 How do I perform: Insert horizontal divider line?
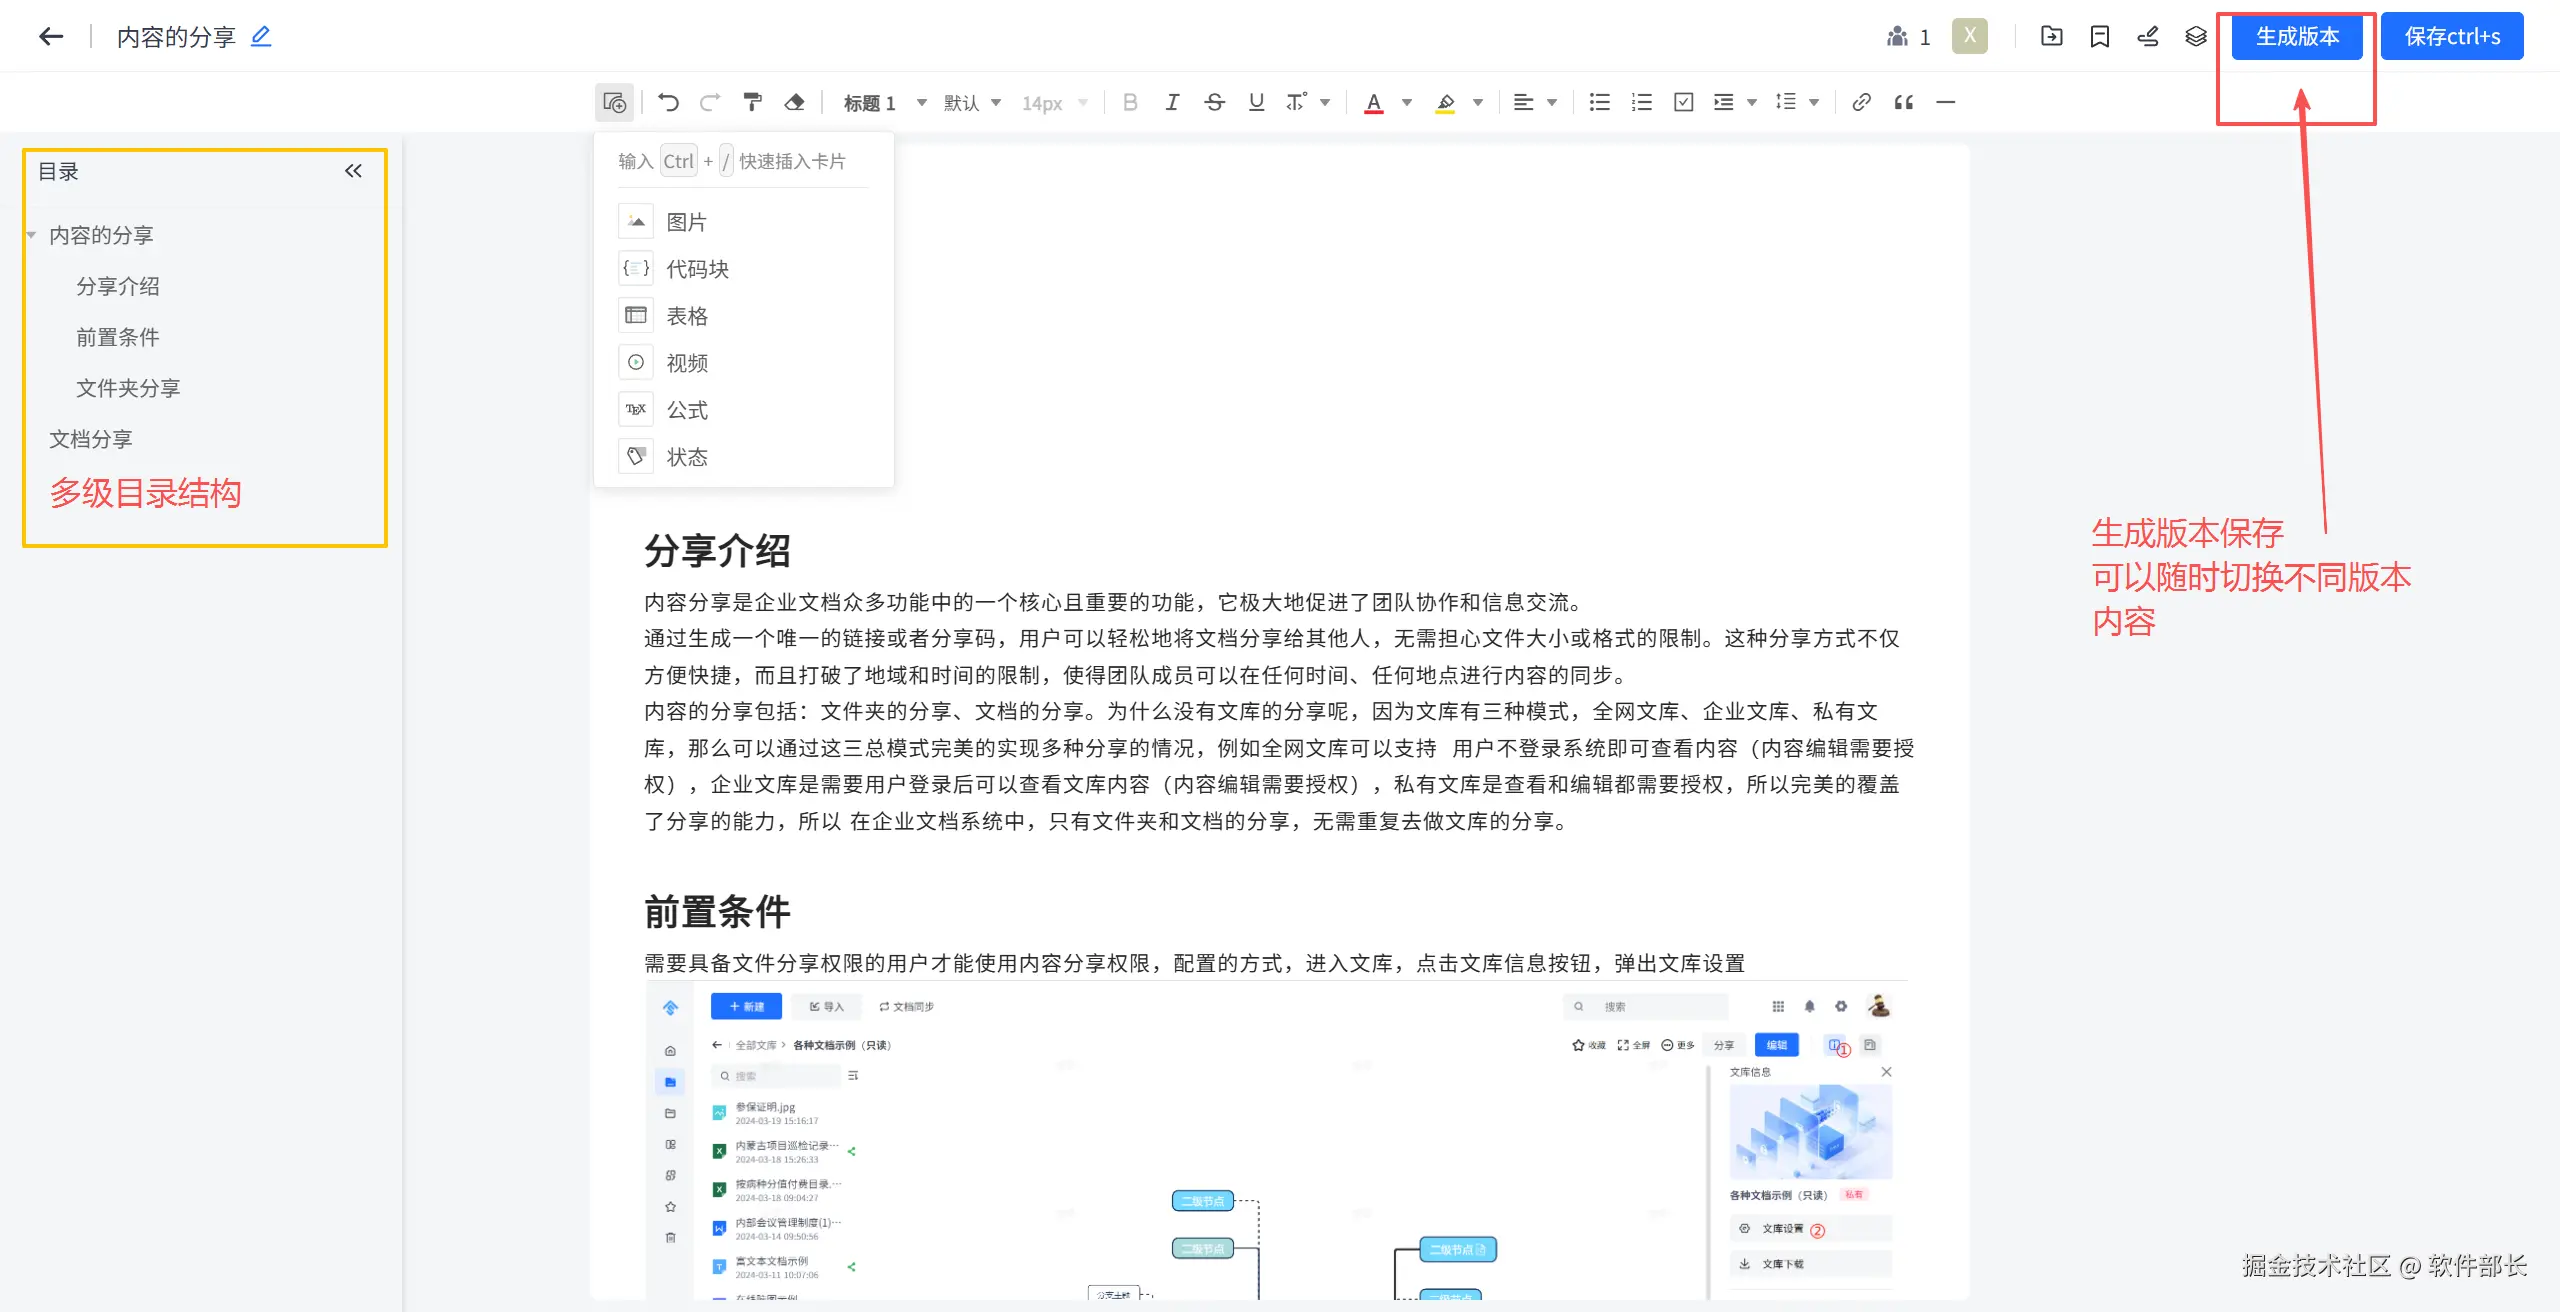[x=1945, y=102]
